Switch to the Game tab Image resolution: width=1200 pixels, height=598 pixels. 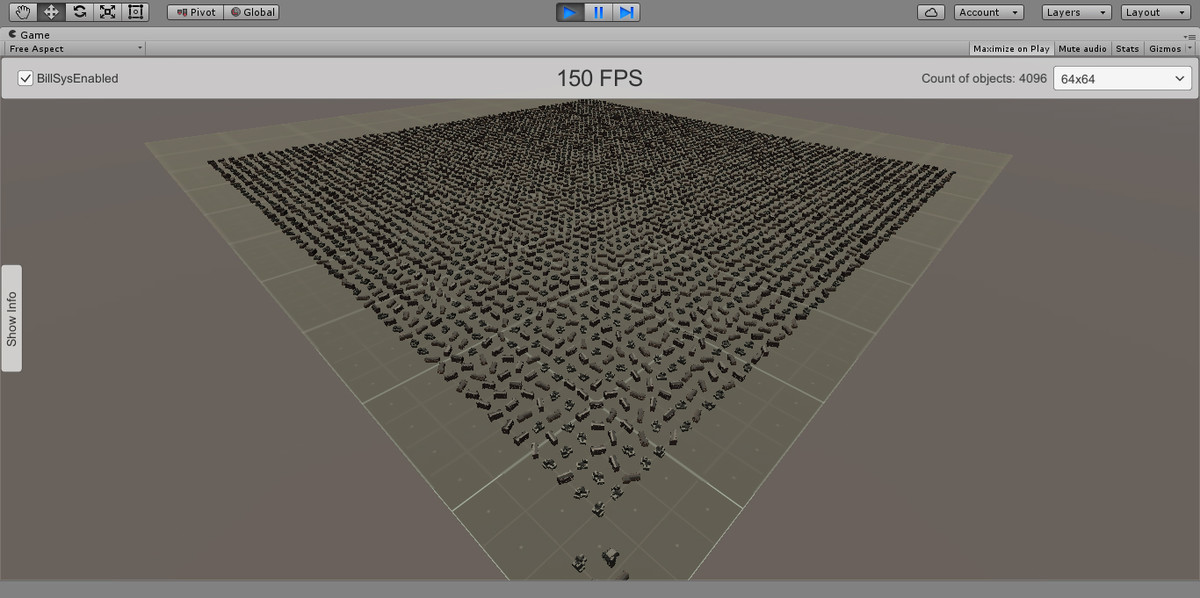coord(28,35)
